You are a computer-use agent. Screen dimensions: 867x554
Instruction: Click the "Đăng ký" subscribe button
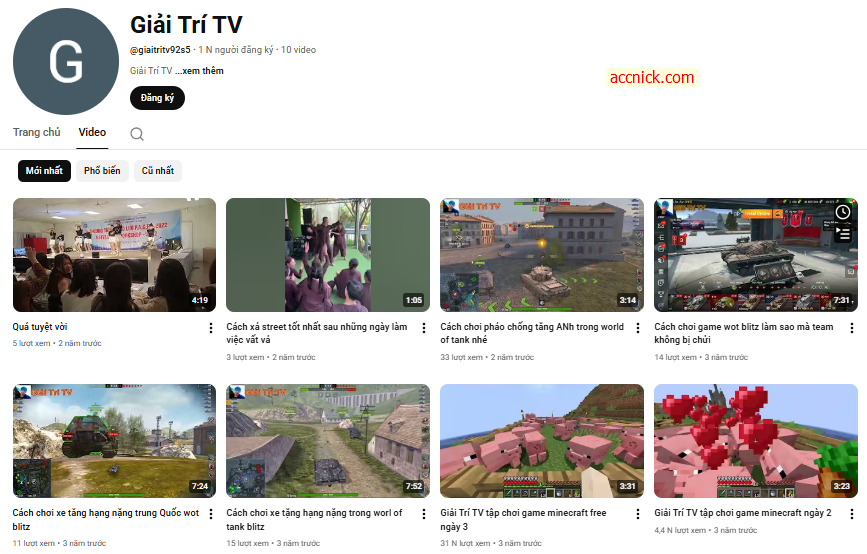[x=157, y=98]
